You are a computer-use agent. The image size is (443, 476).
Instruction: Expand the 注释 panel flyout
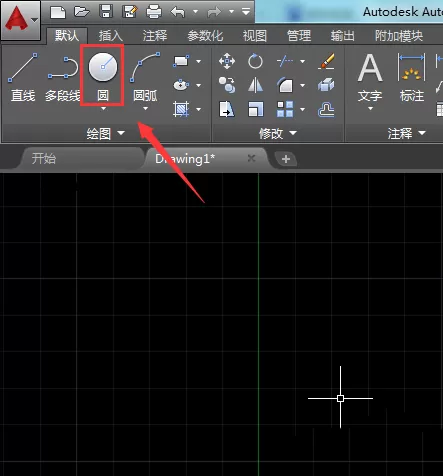click(x=407, y=133)
